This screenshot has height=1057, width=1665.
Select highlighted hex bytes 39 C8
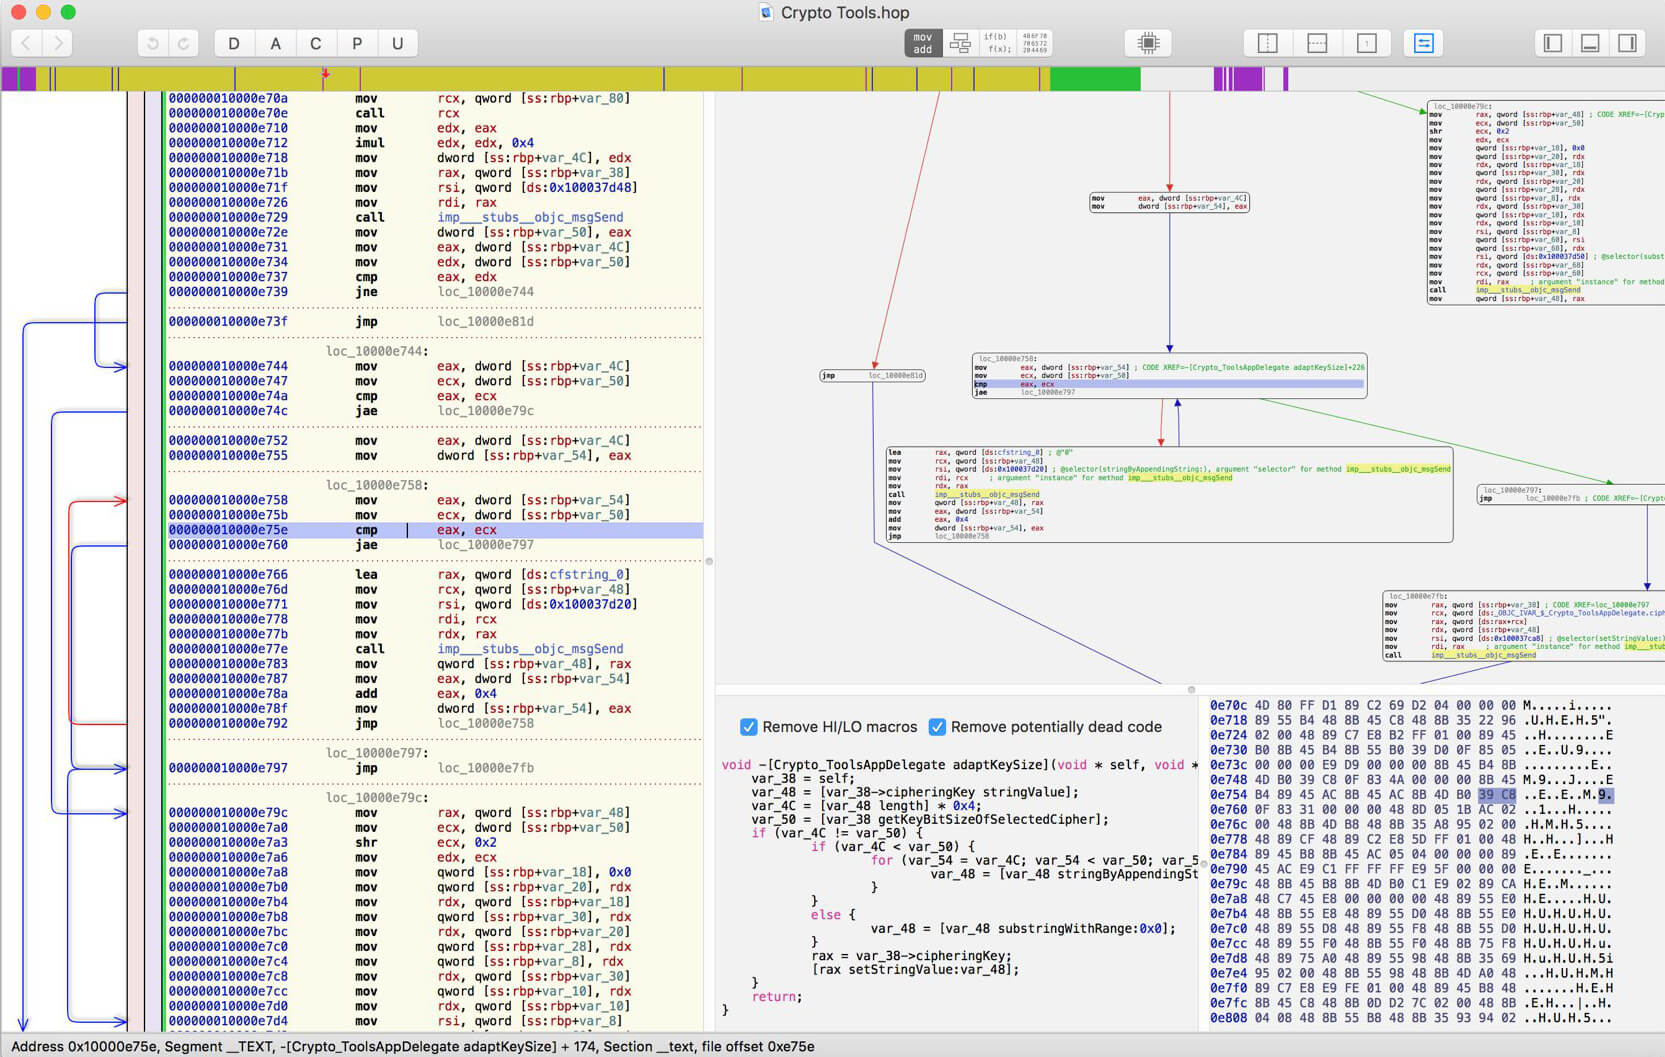1497,795
